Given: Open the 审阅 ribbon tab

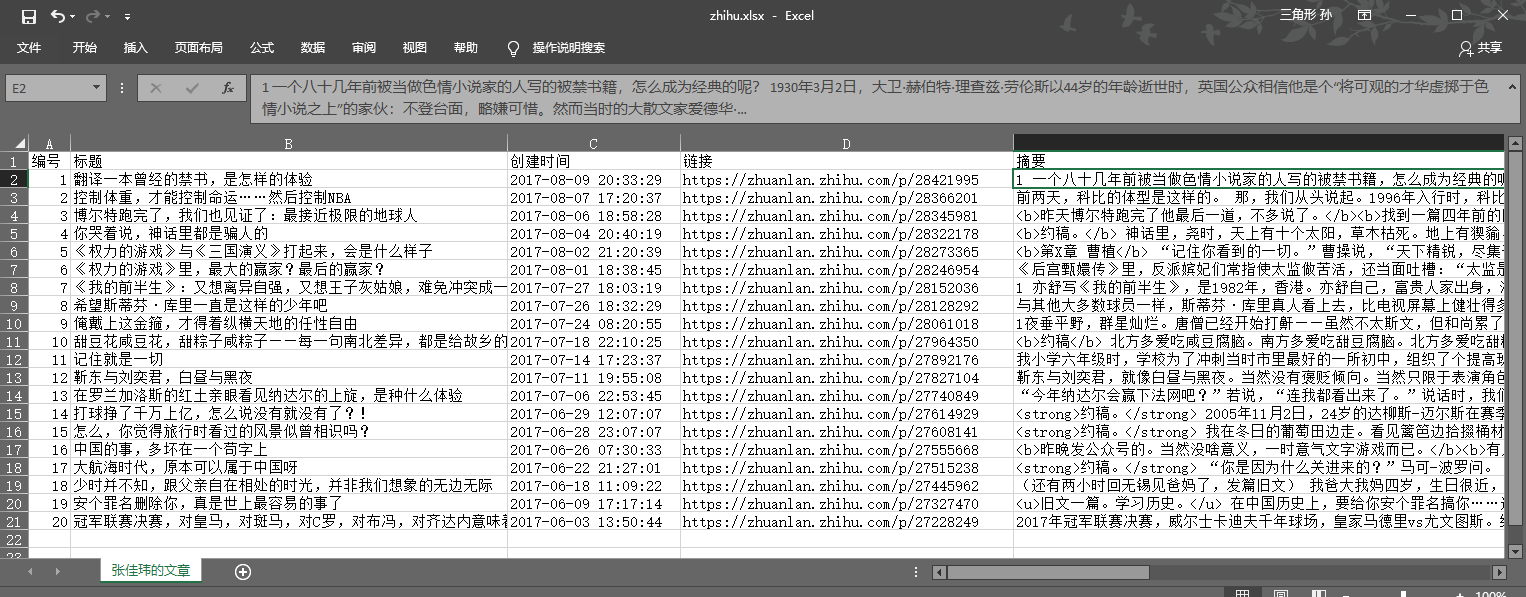Looking at the screenshot, I should [364, 48].
